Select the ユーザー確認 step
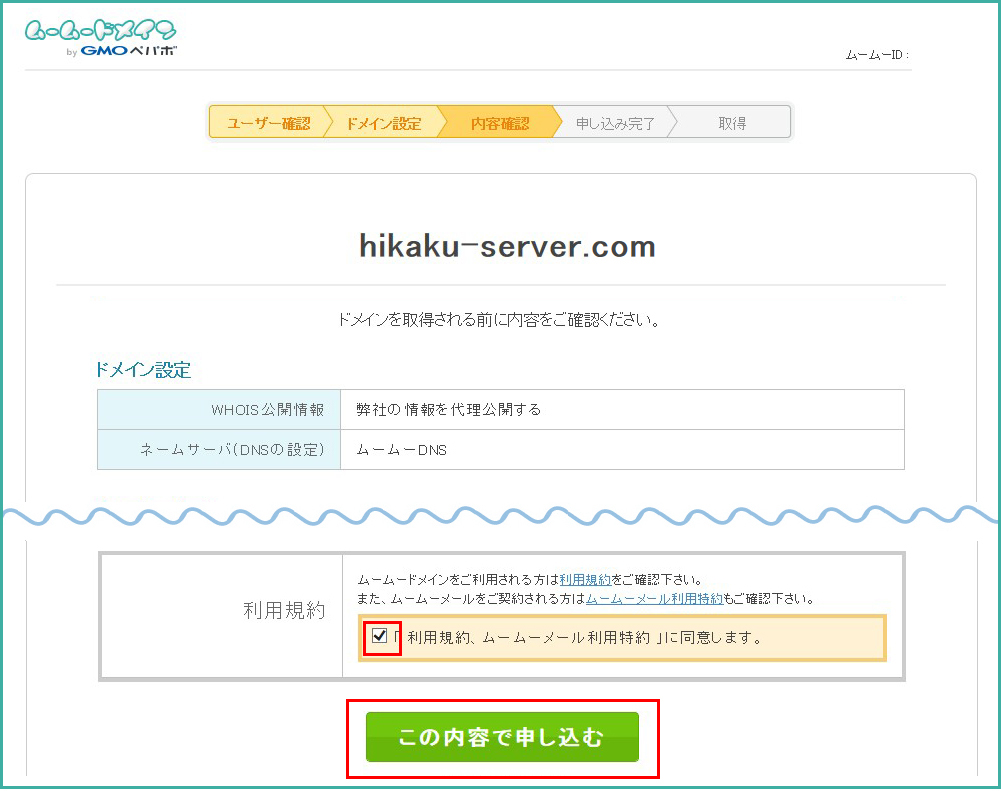 tap(267, 124)
